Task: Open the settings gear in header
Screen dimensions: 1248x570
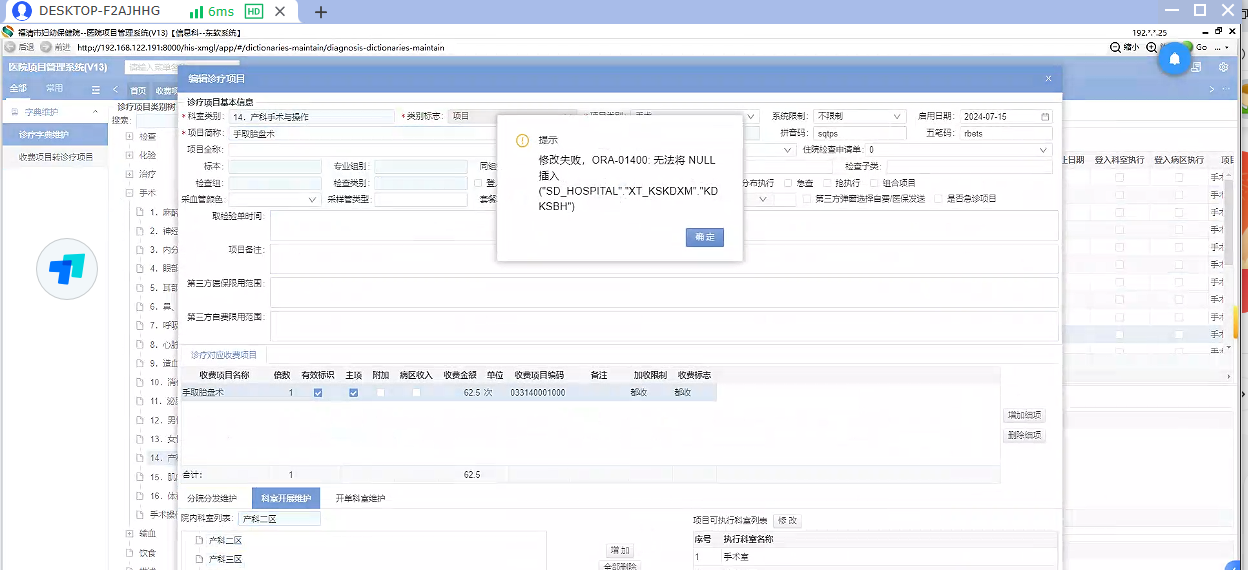Action: click(x=1223, y=67)
